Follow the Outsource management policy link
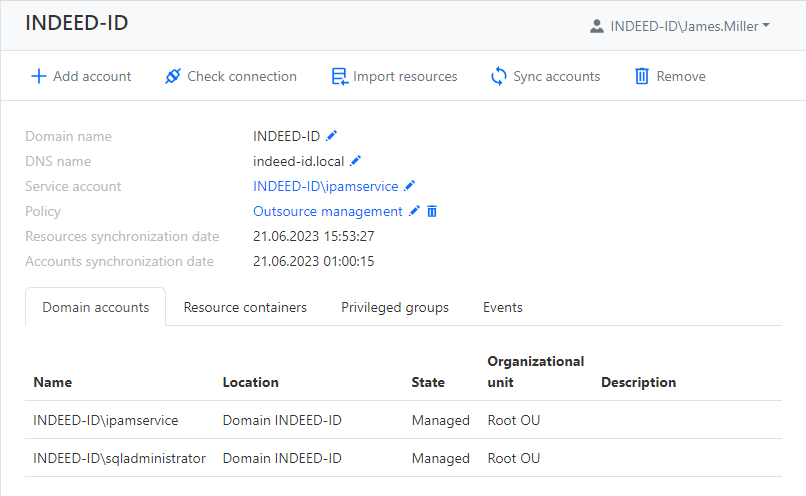Screen dimensions: 806x496 point(327,211)
